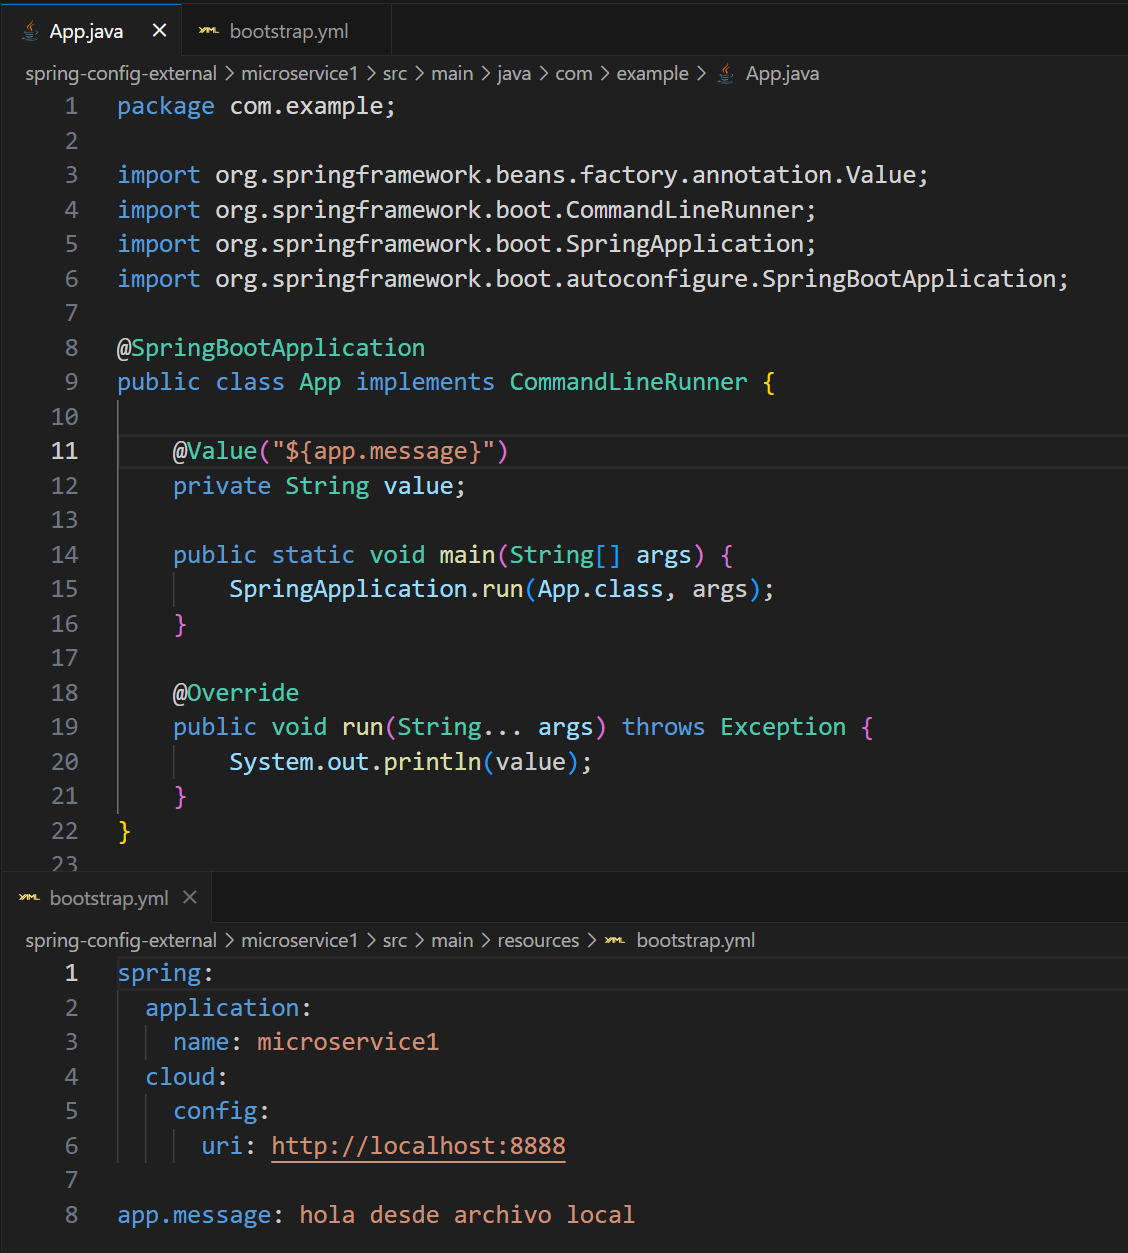
Task: Click App.java file name in breadcrumb
Action: tap(782, 74)
